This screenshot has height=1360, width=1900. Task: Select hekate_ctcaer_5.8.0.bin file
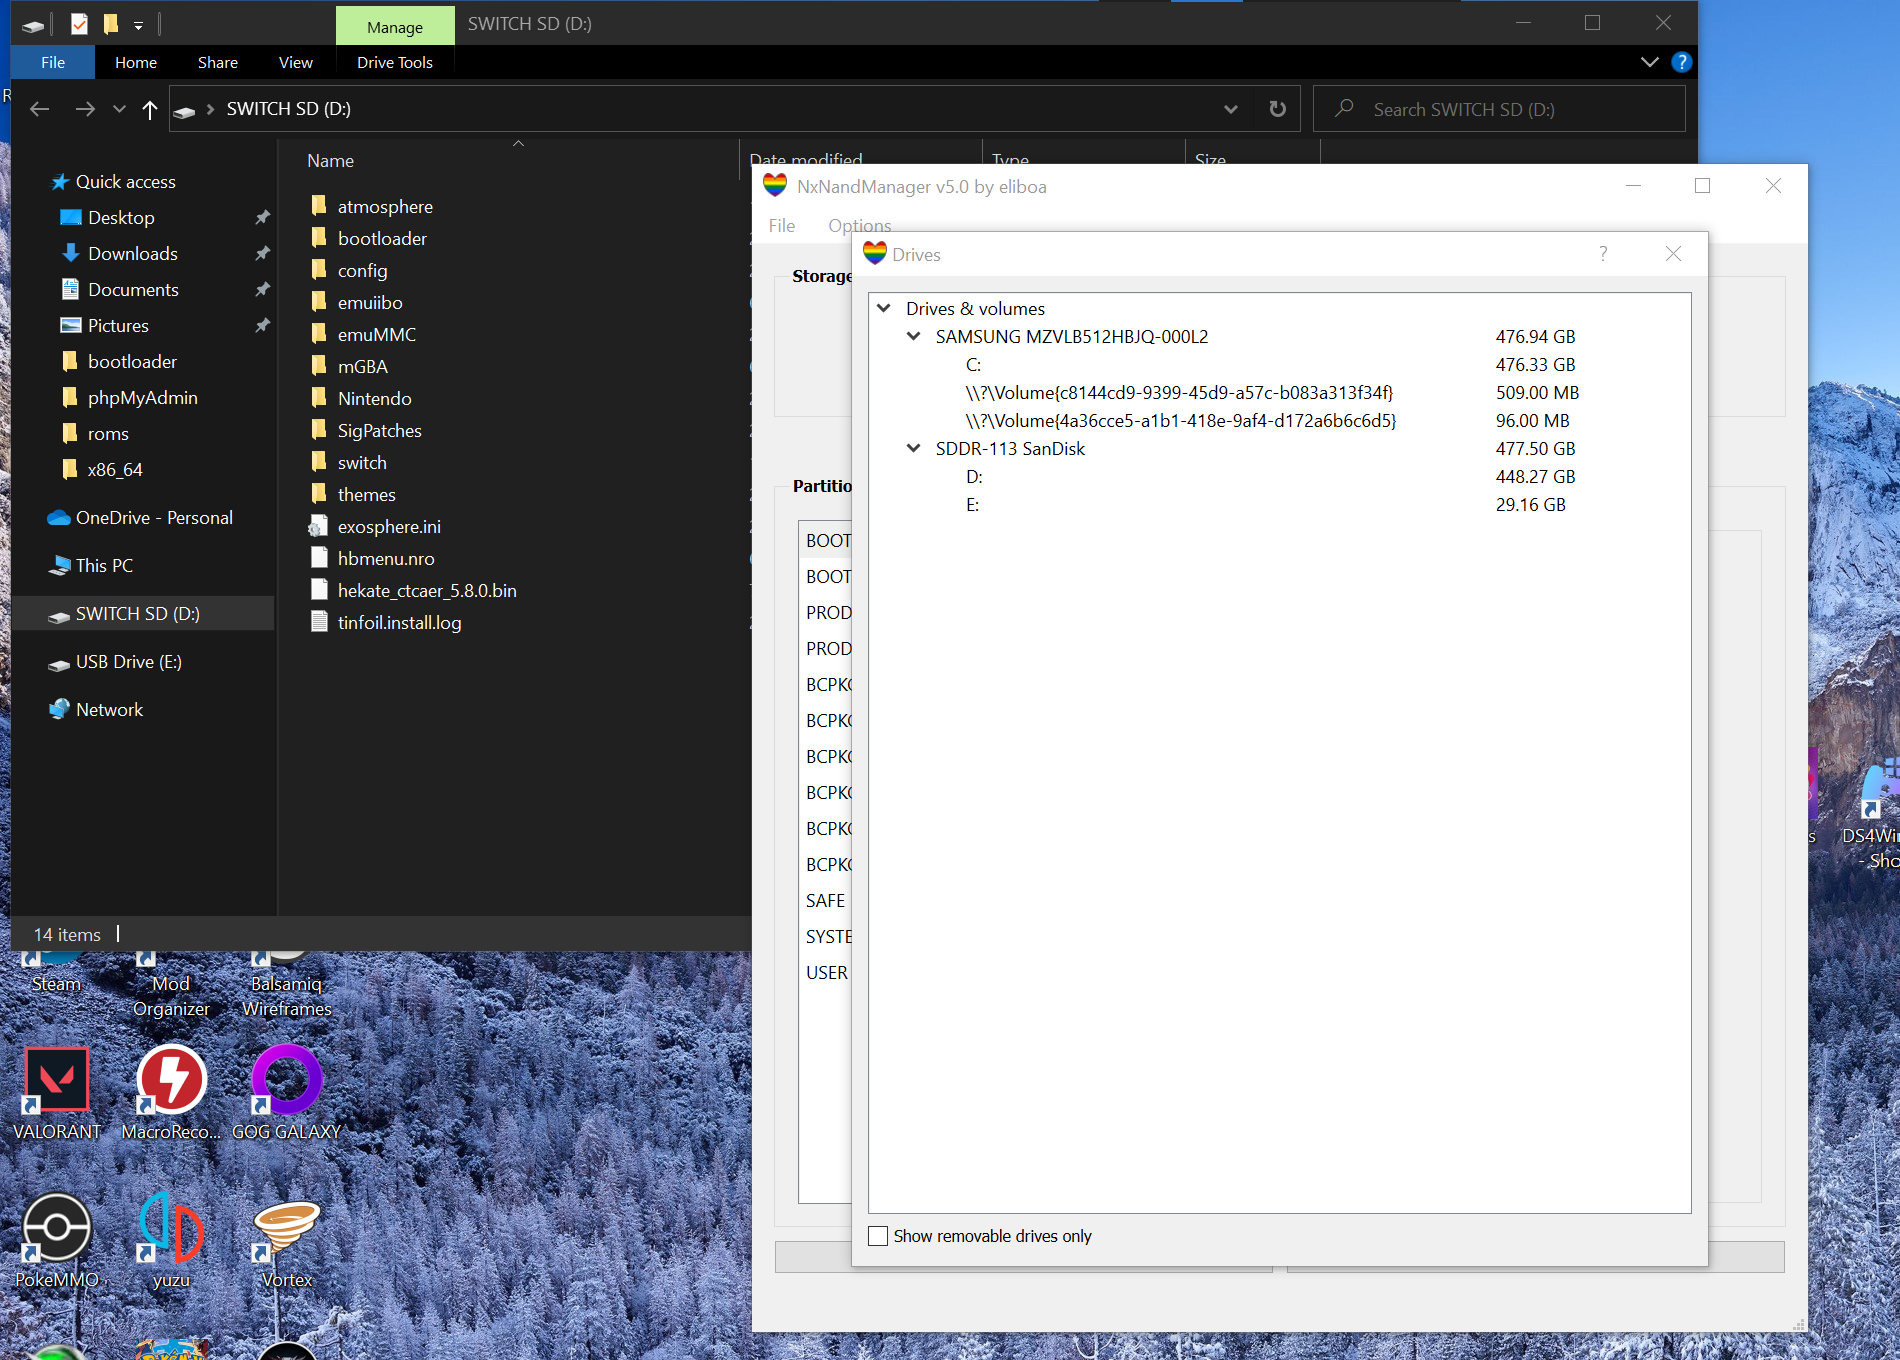[427, 590]
